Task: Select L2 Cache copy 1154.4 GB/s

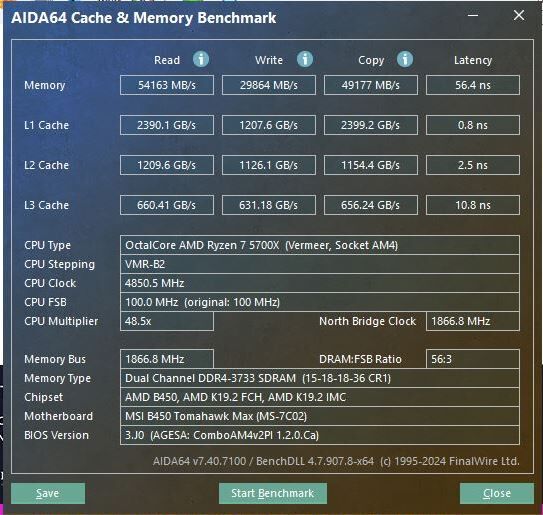Action: (x=371, y=165)
